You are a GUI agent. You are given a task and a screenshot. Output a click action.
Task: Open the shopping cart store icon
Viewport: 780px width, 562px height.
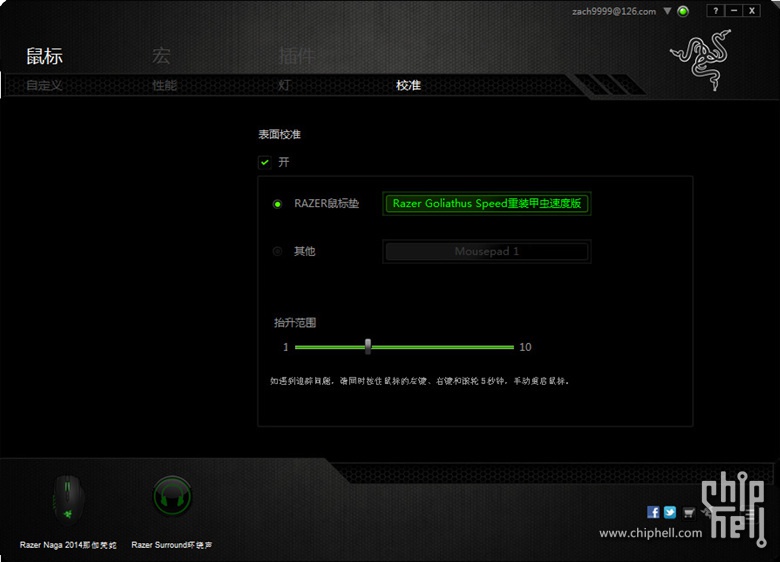coord(688,513)
